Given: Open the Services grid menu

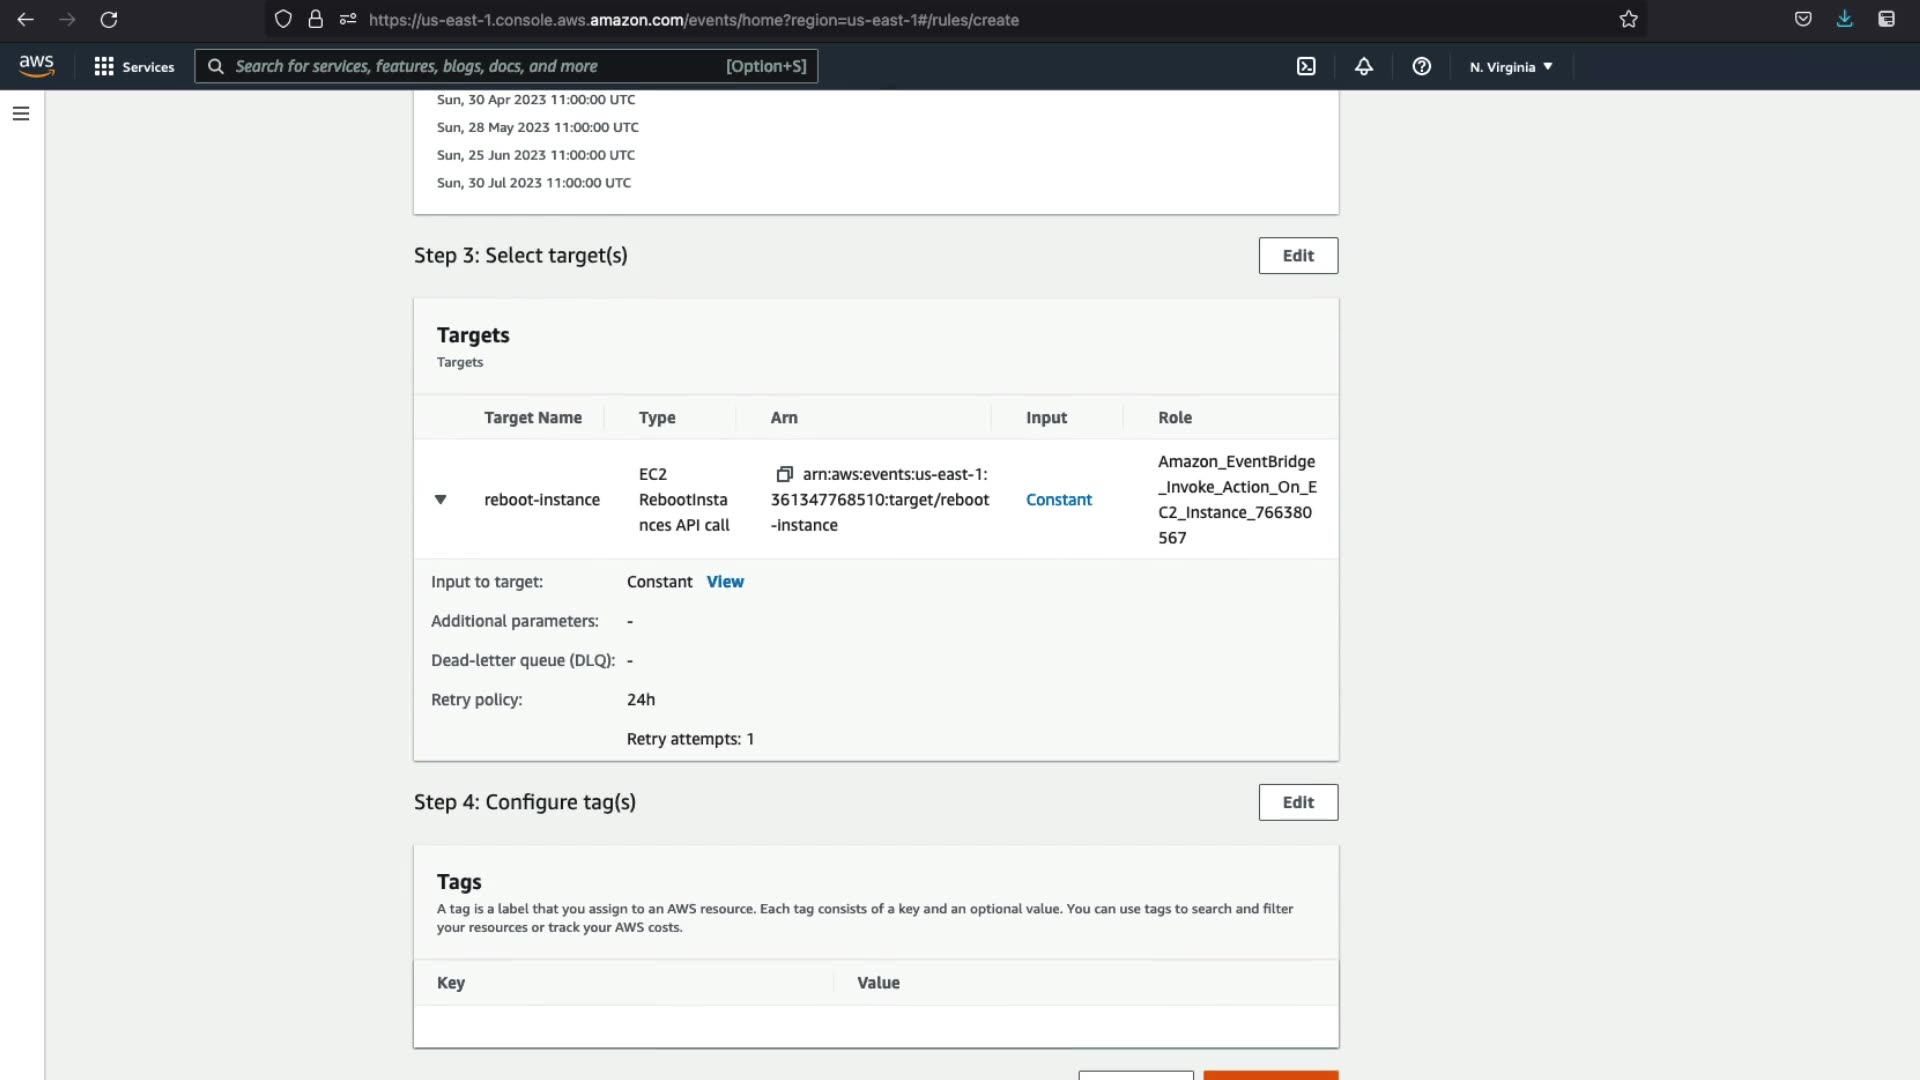Looking at the screenshot, I should 133,66.
